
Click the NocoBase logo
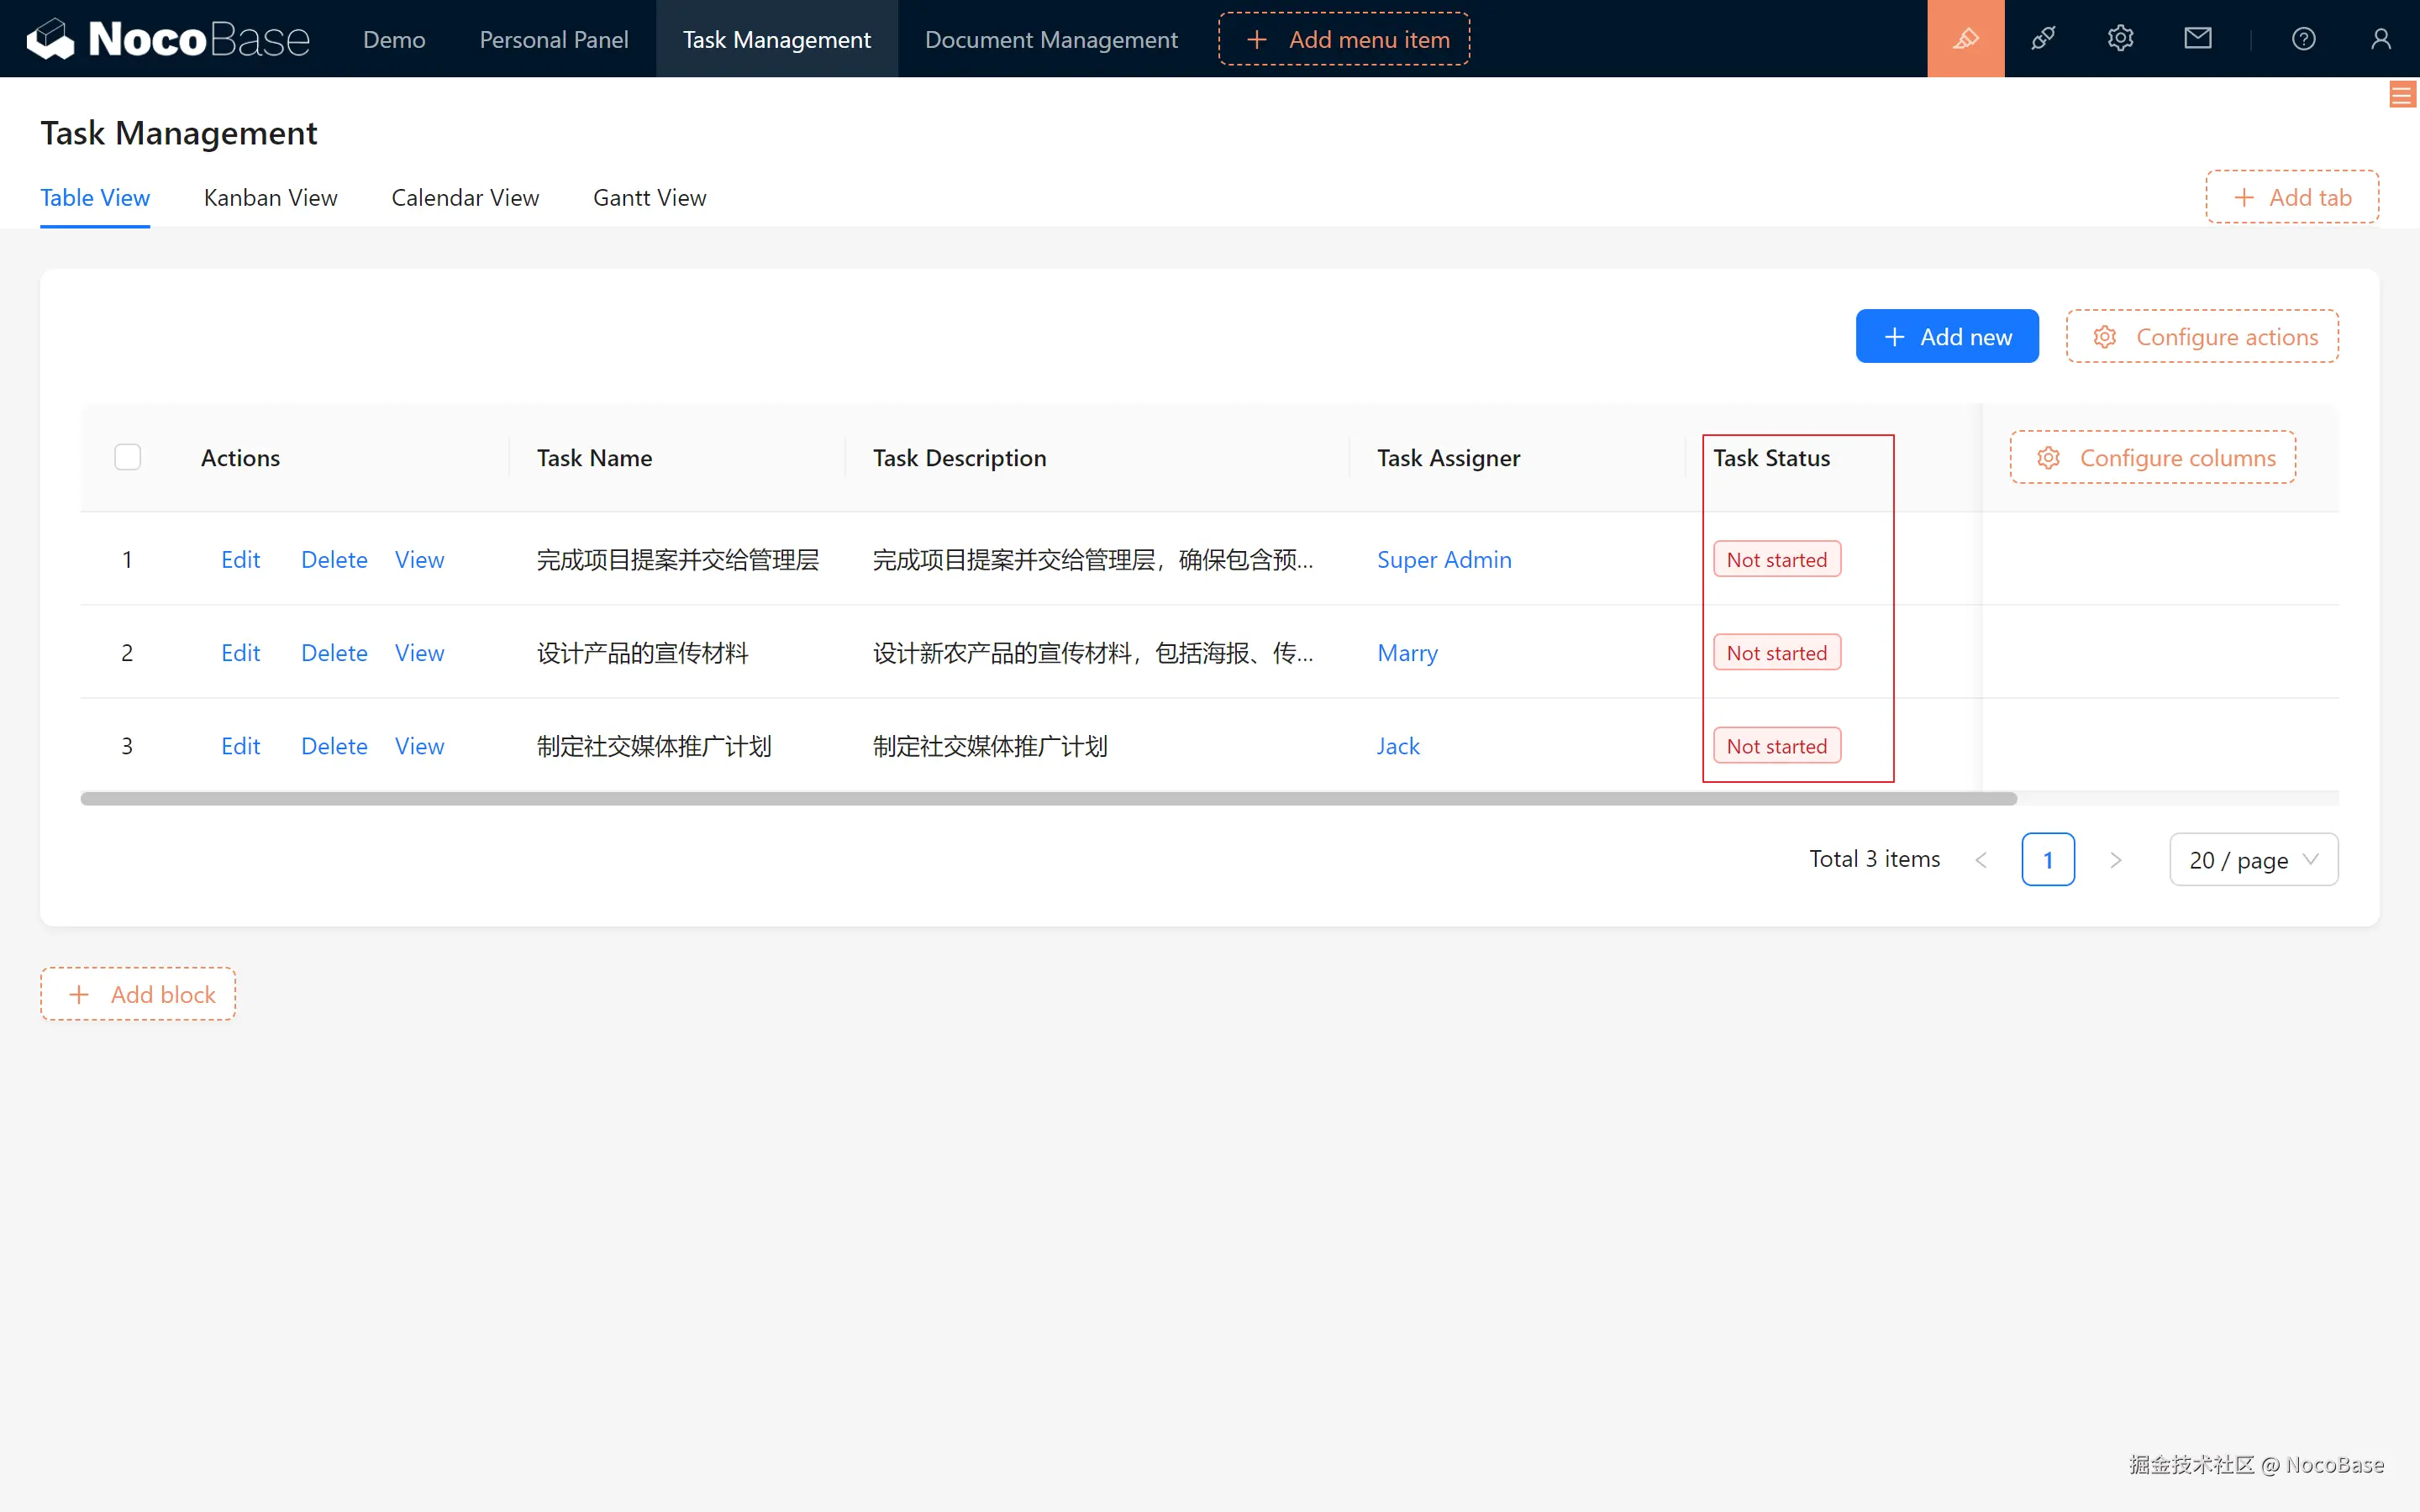[x=168, y=39]
